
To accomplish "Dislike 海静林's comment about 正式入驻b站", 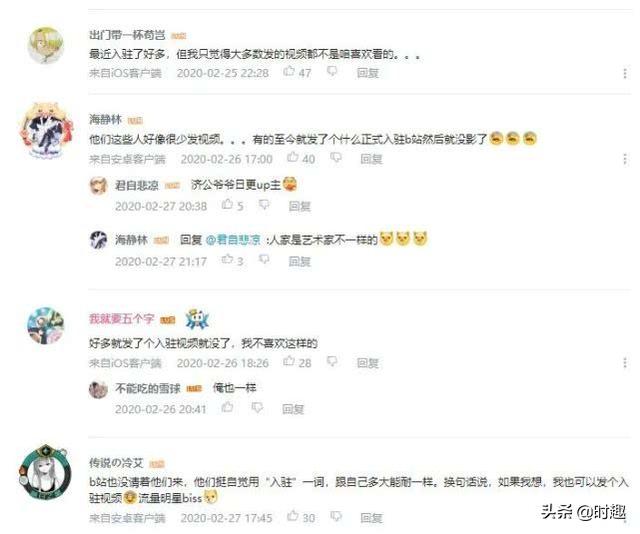I will (336, 158).
